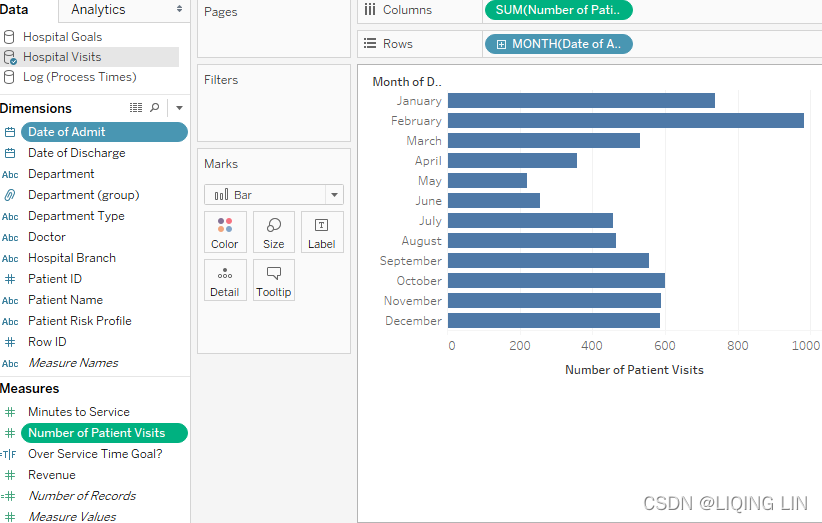The image size is (822, 523).
Task: Switch to the Analytics tab
Action: click(x=99, y=9)
